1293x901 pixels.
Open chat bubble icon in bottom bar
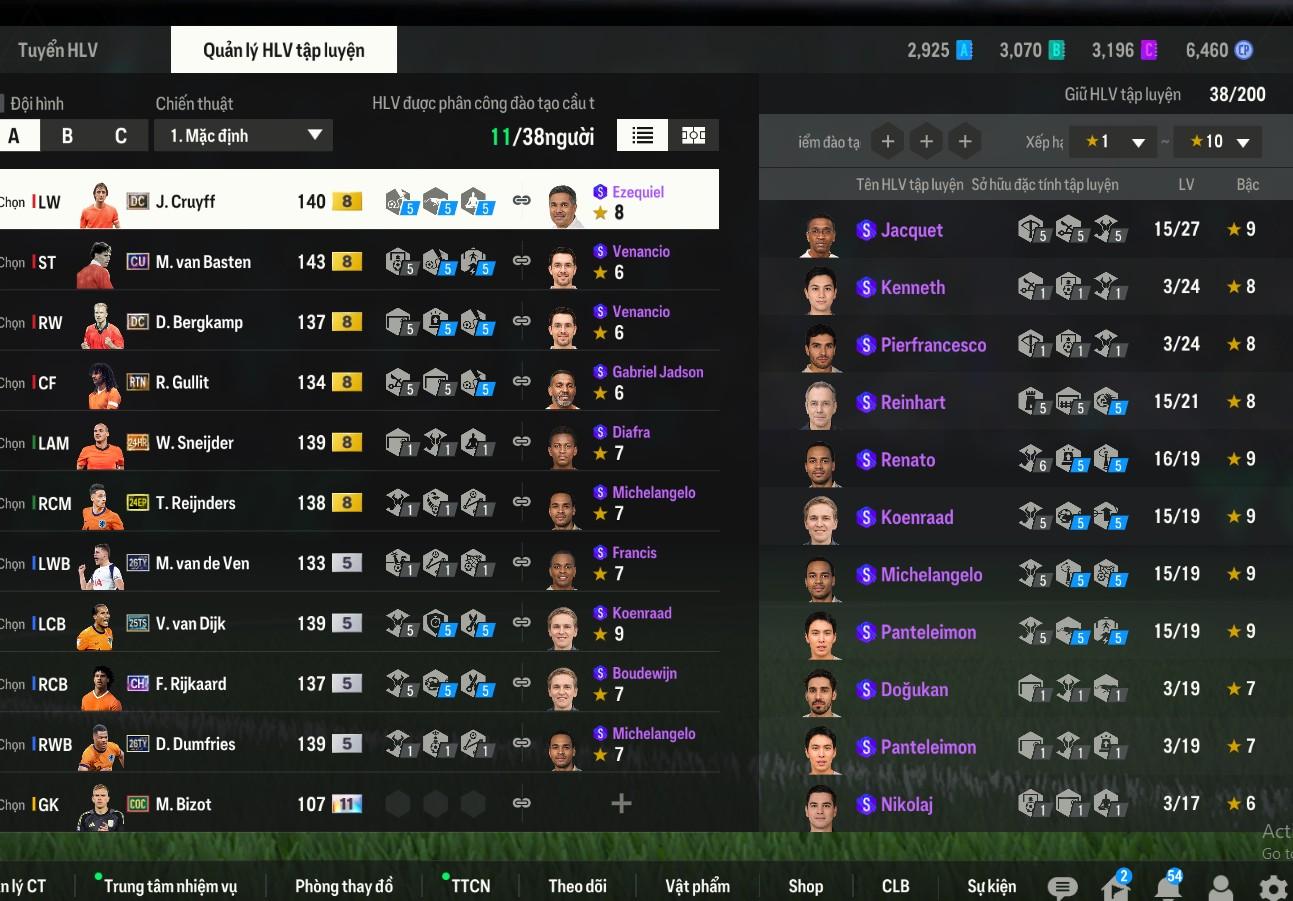(x=1062, y=887)
